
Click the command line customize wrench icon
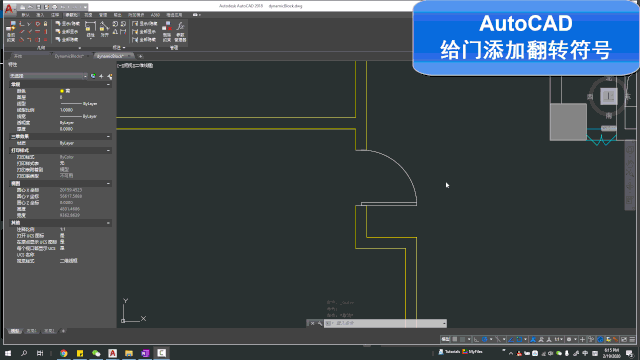[320, 323]
